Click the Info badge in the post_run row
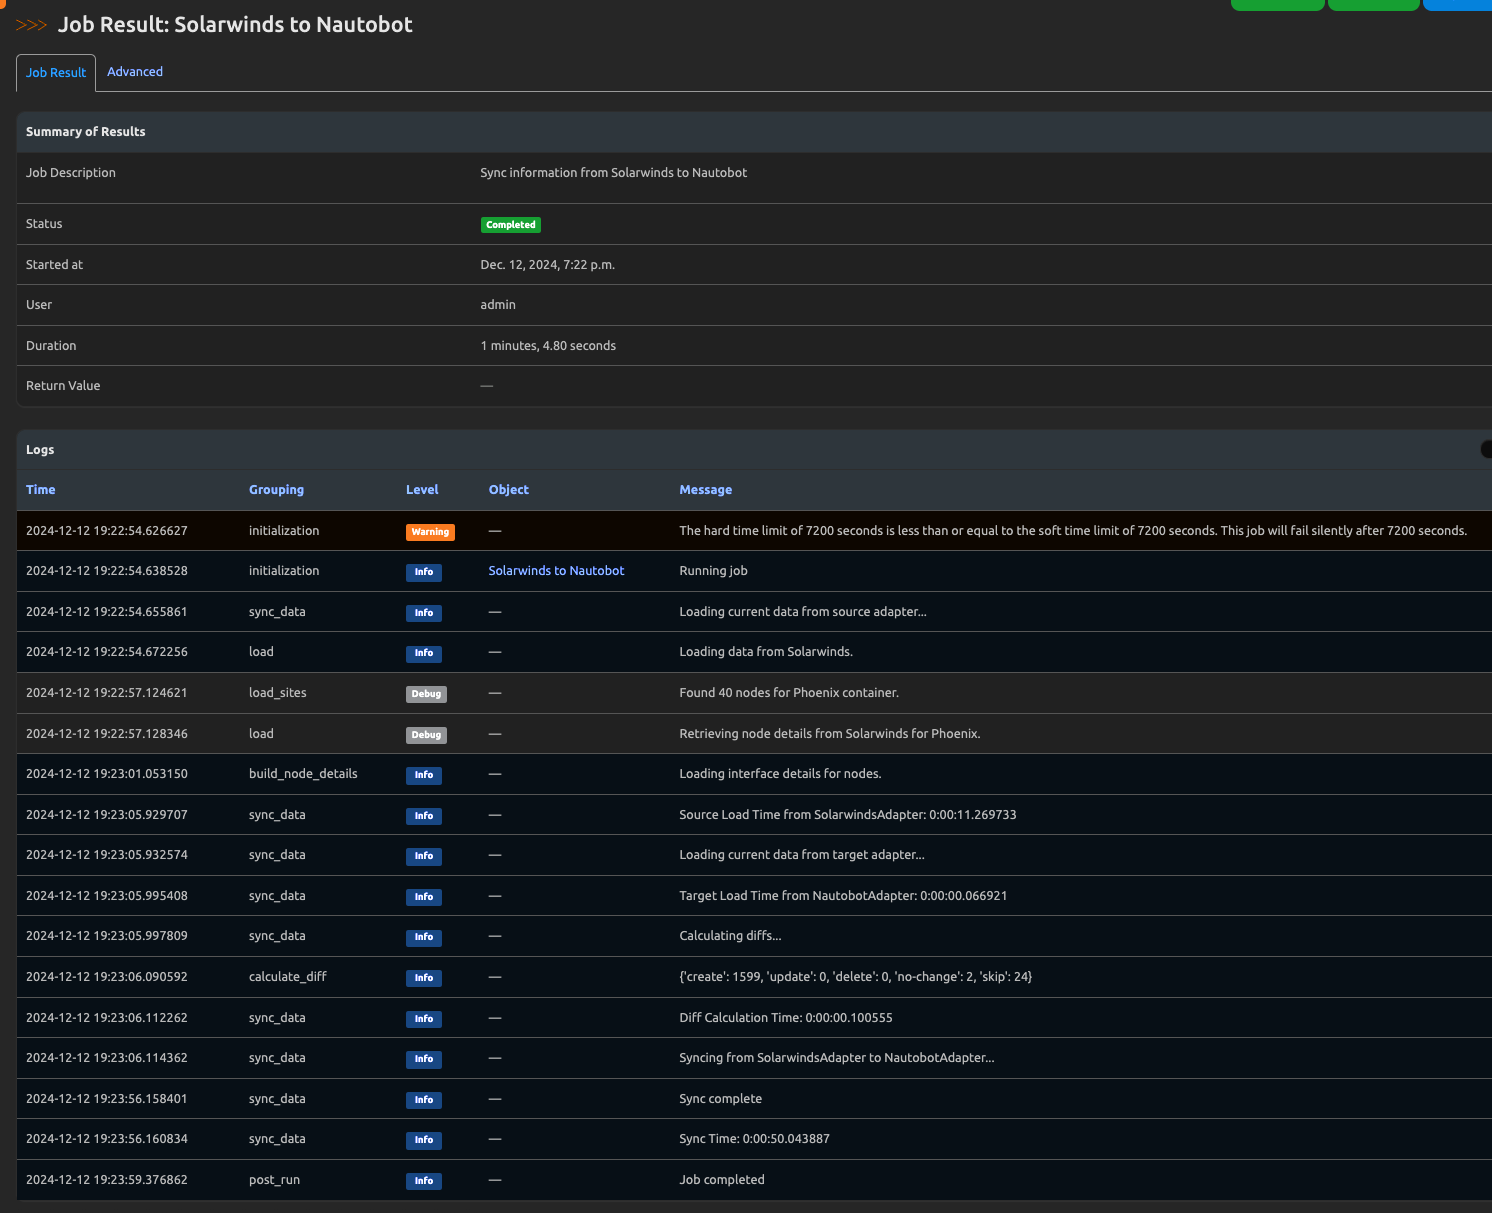 tap(424, 1181)
